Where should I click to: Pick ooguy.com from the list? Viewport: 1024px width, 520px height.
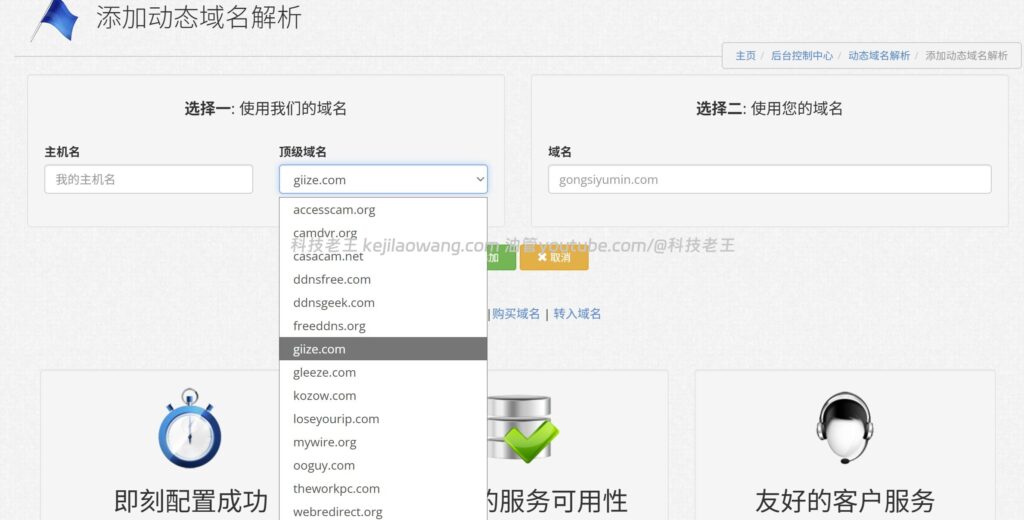(x=383, y=465)
